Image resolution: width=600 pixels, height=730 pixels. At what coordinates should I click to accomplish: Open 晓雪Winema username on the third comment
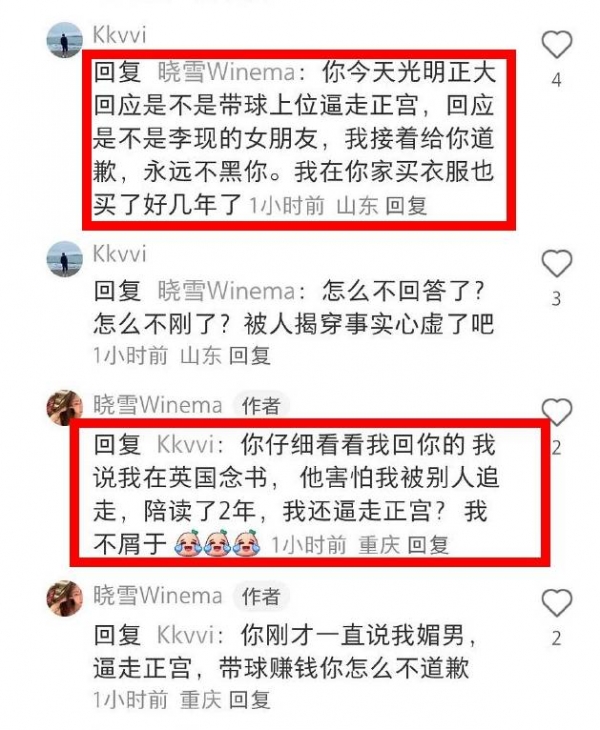click(x=157, y=404)
